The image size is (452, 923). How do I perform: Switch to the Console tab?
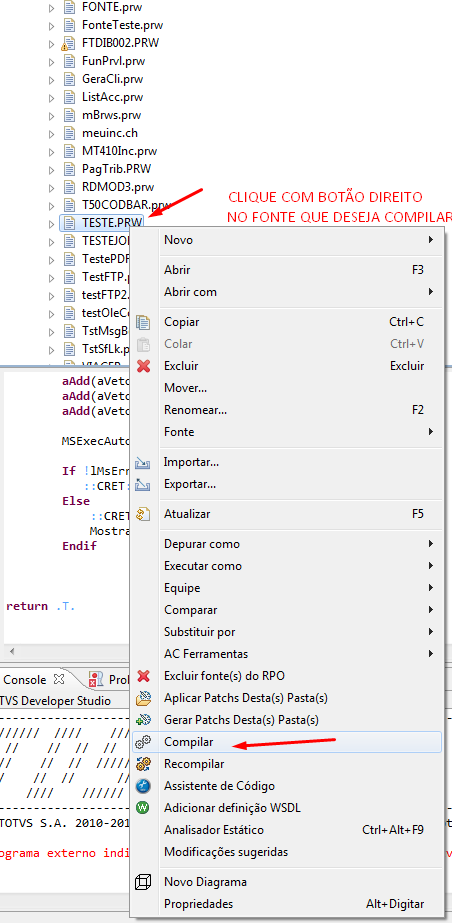tap(25, 679)
